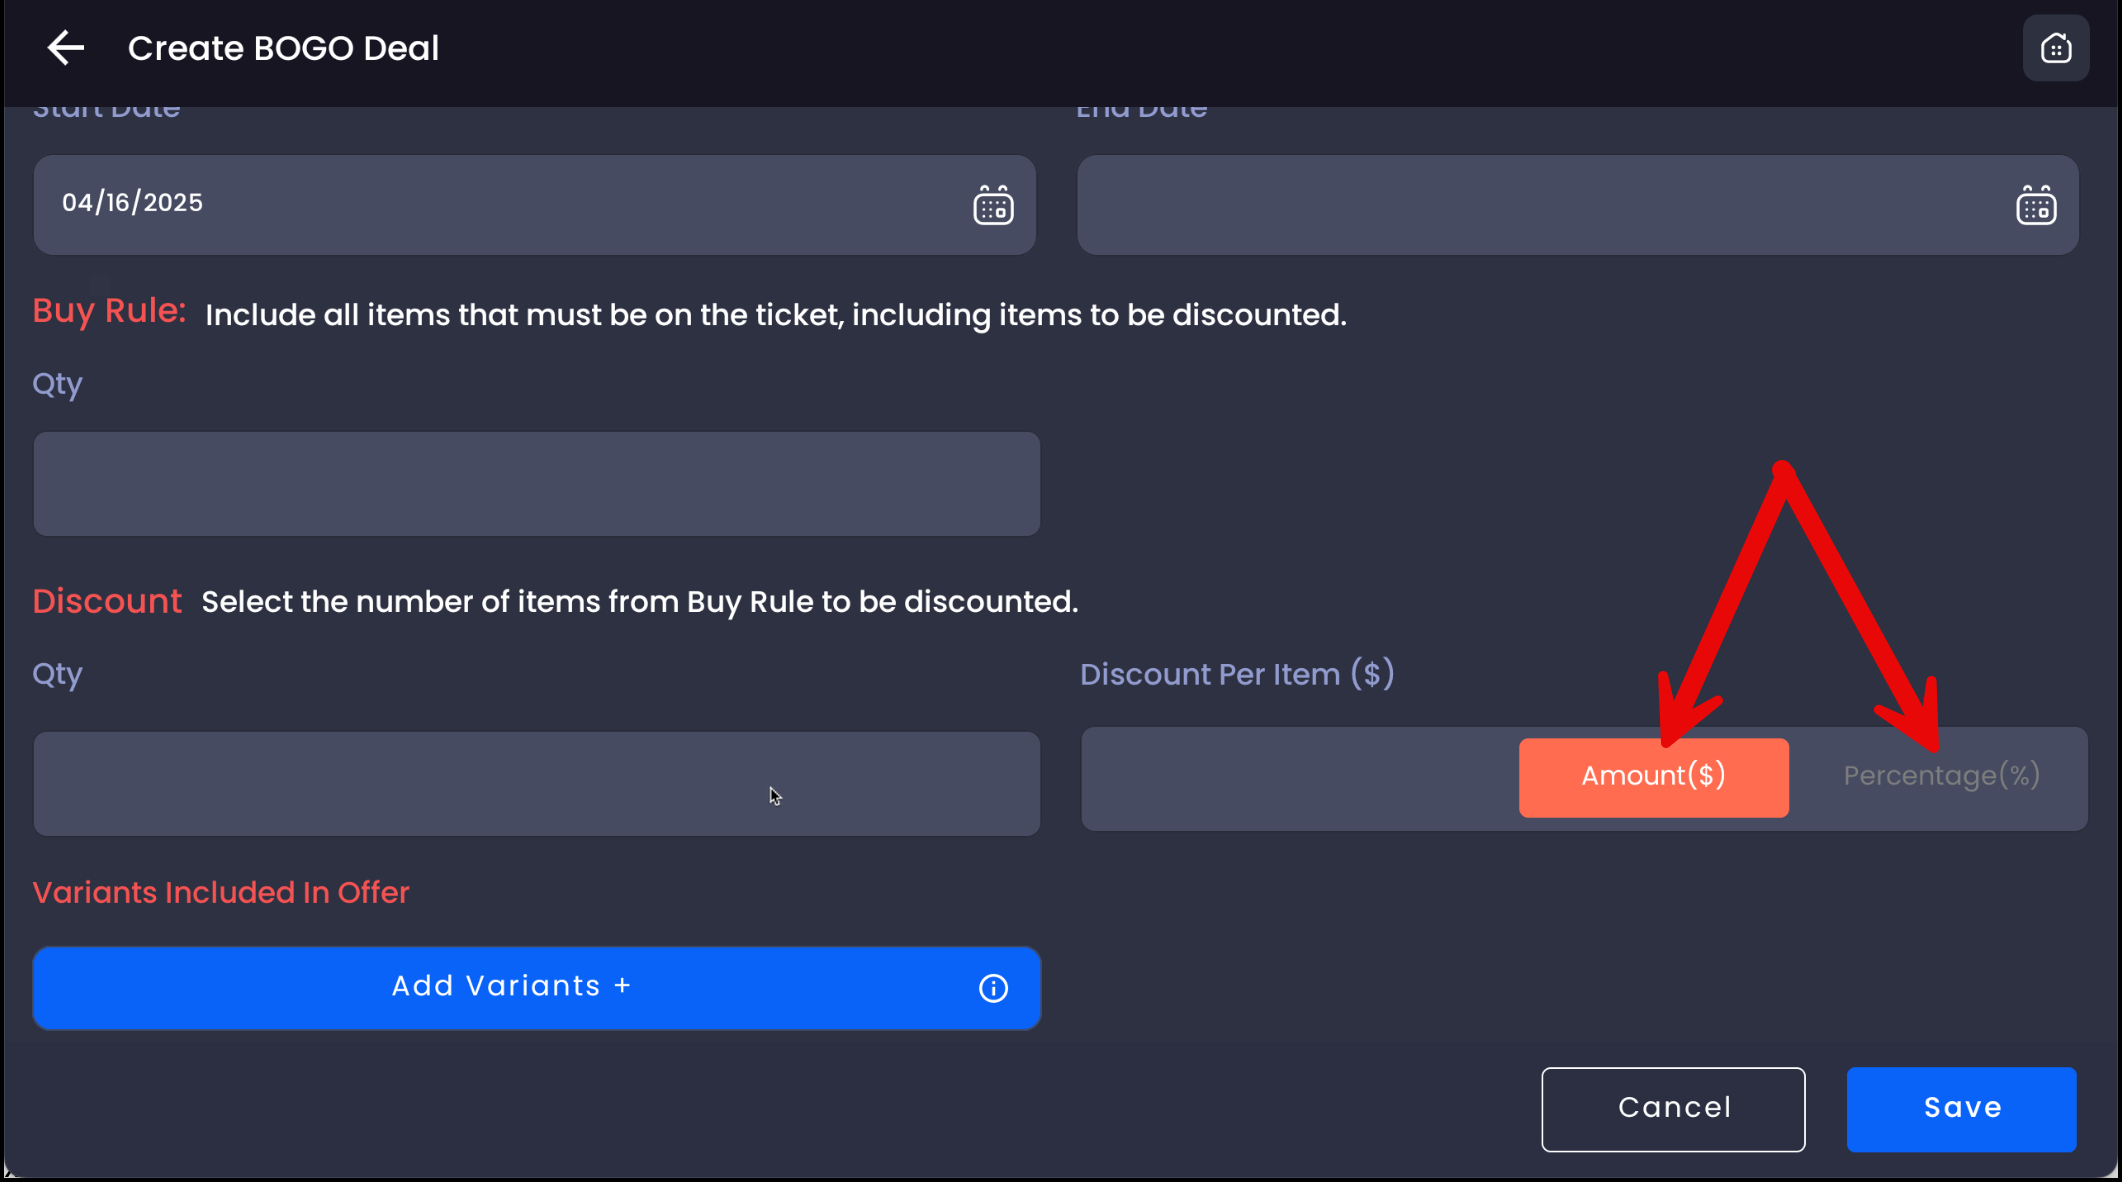Click the Variants Included In Offer heading
The width and height of the screenshot is (2122, 1182).
click(221, 892)
